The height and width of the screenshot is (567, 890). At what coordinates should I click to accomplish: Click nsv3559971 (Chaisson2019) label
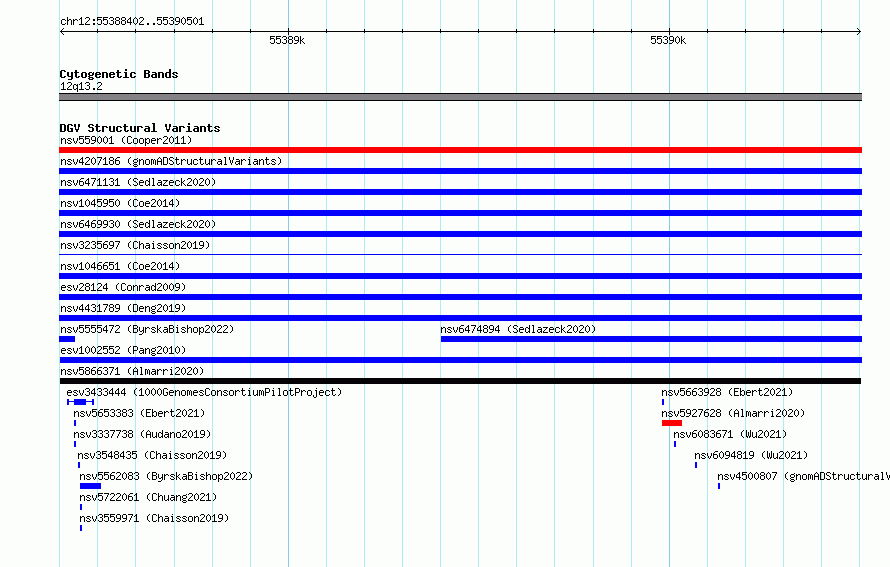tap(154, 518)
